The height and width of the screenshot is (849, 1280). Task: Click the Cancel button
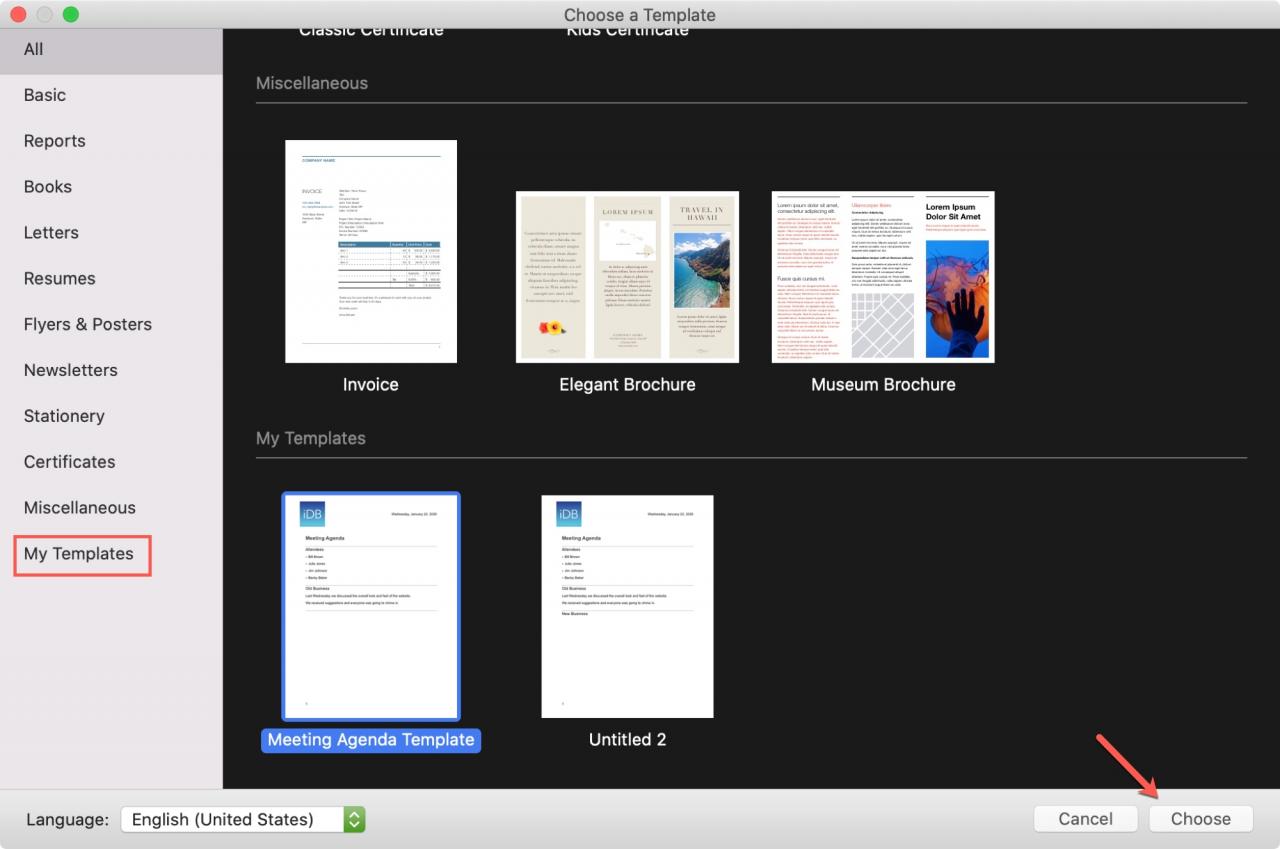pos(1085,819)
